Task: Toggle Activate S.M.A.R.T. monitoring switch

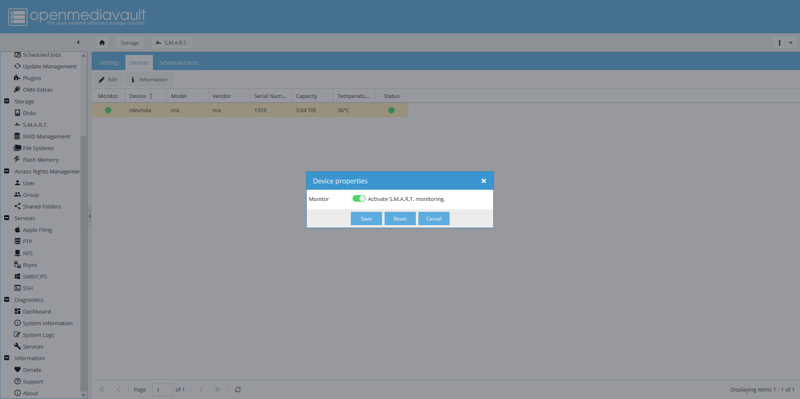Action: pos(359,198)
